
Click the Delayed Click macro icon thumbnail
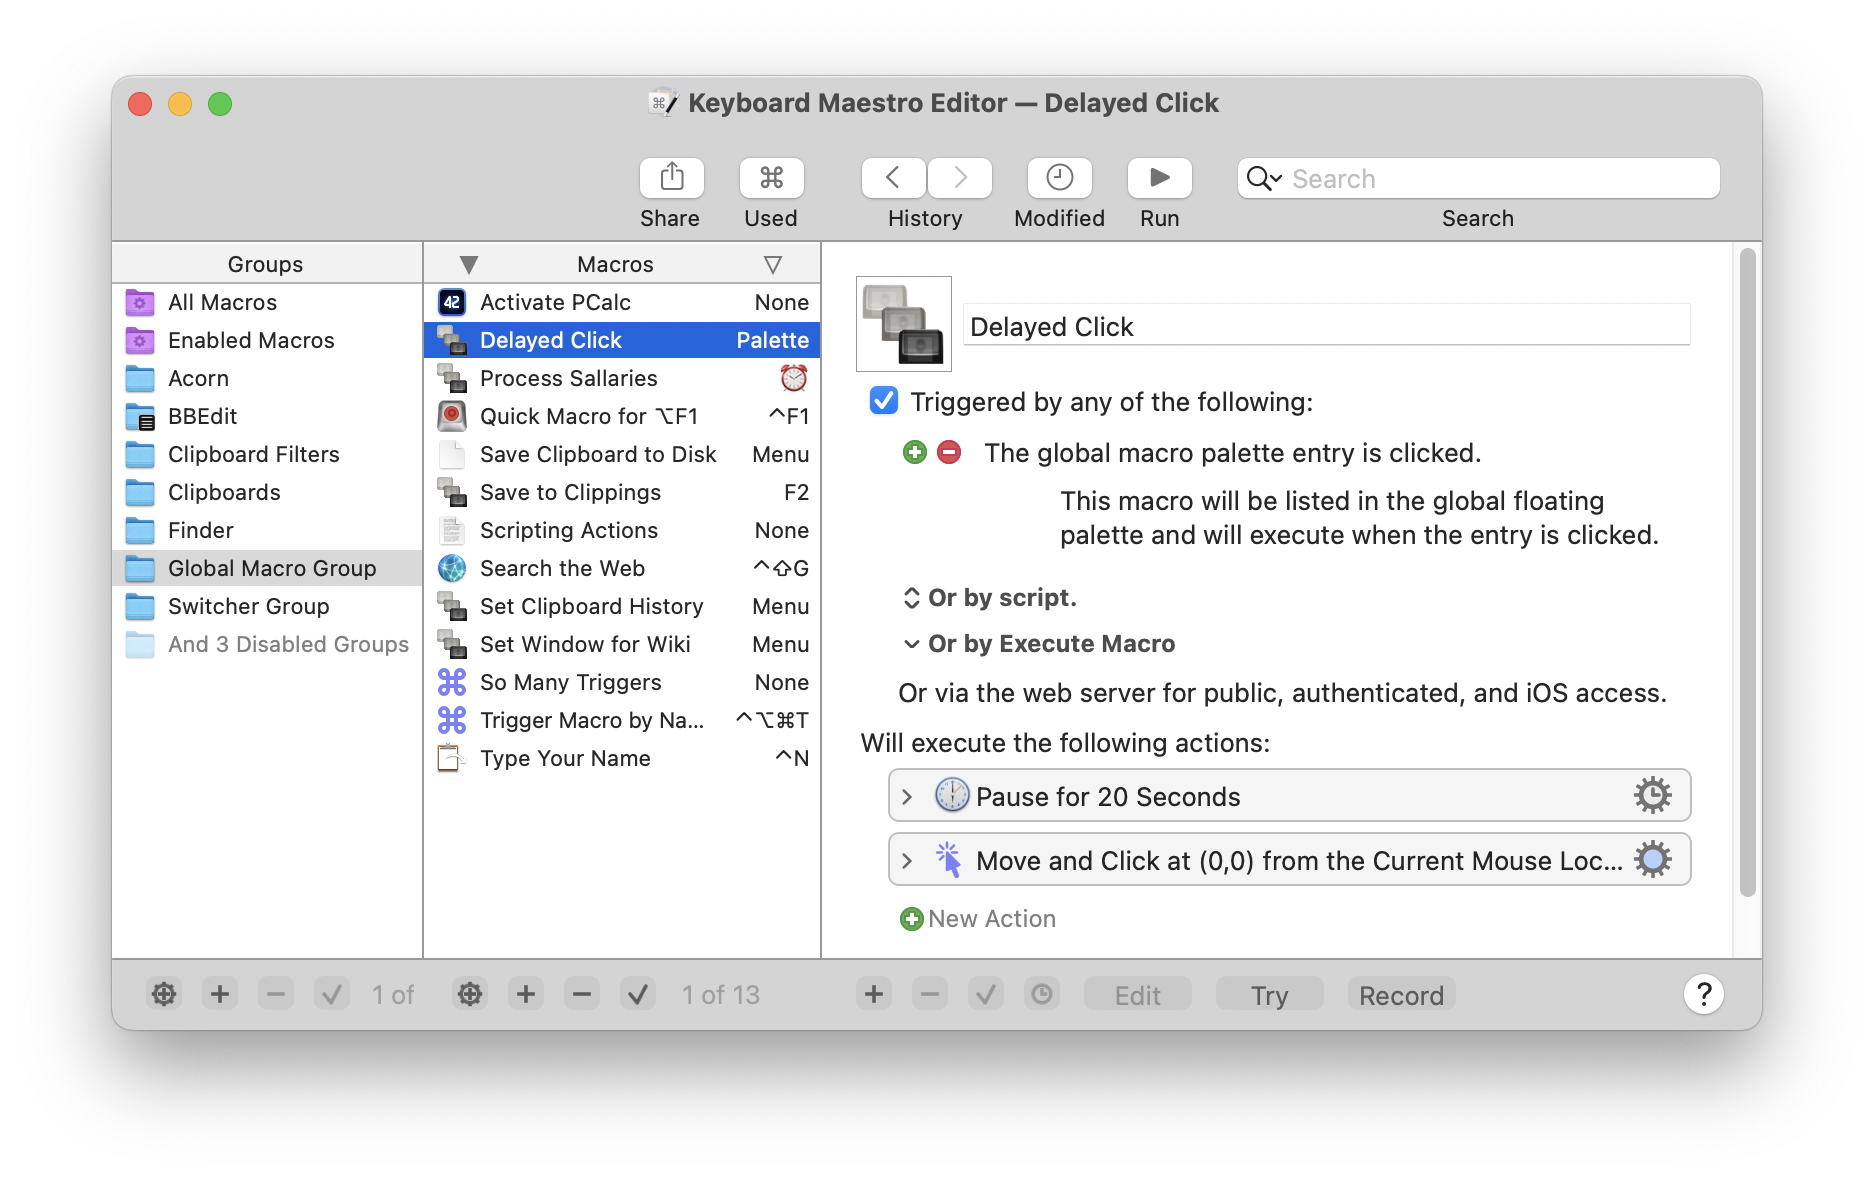pos(903,324)
